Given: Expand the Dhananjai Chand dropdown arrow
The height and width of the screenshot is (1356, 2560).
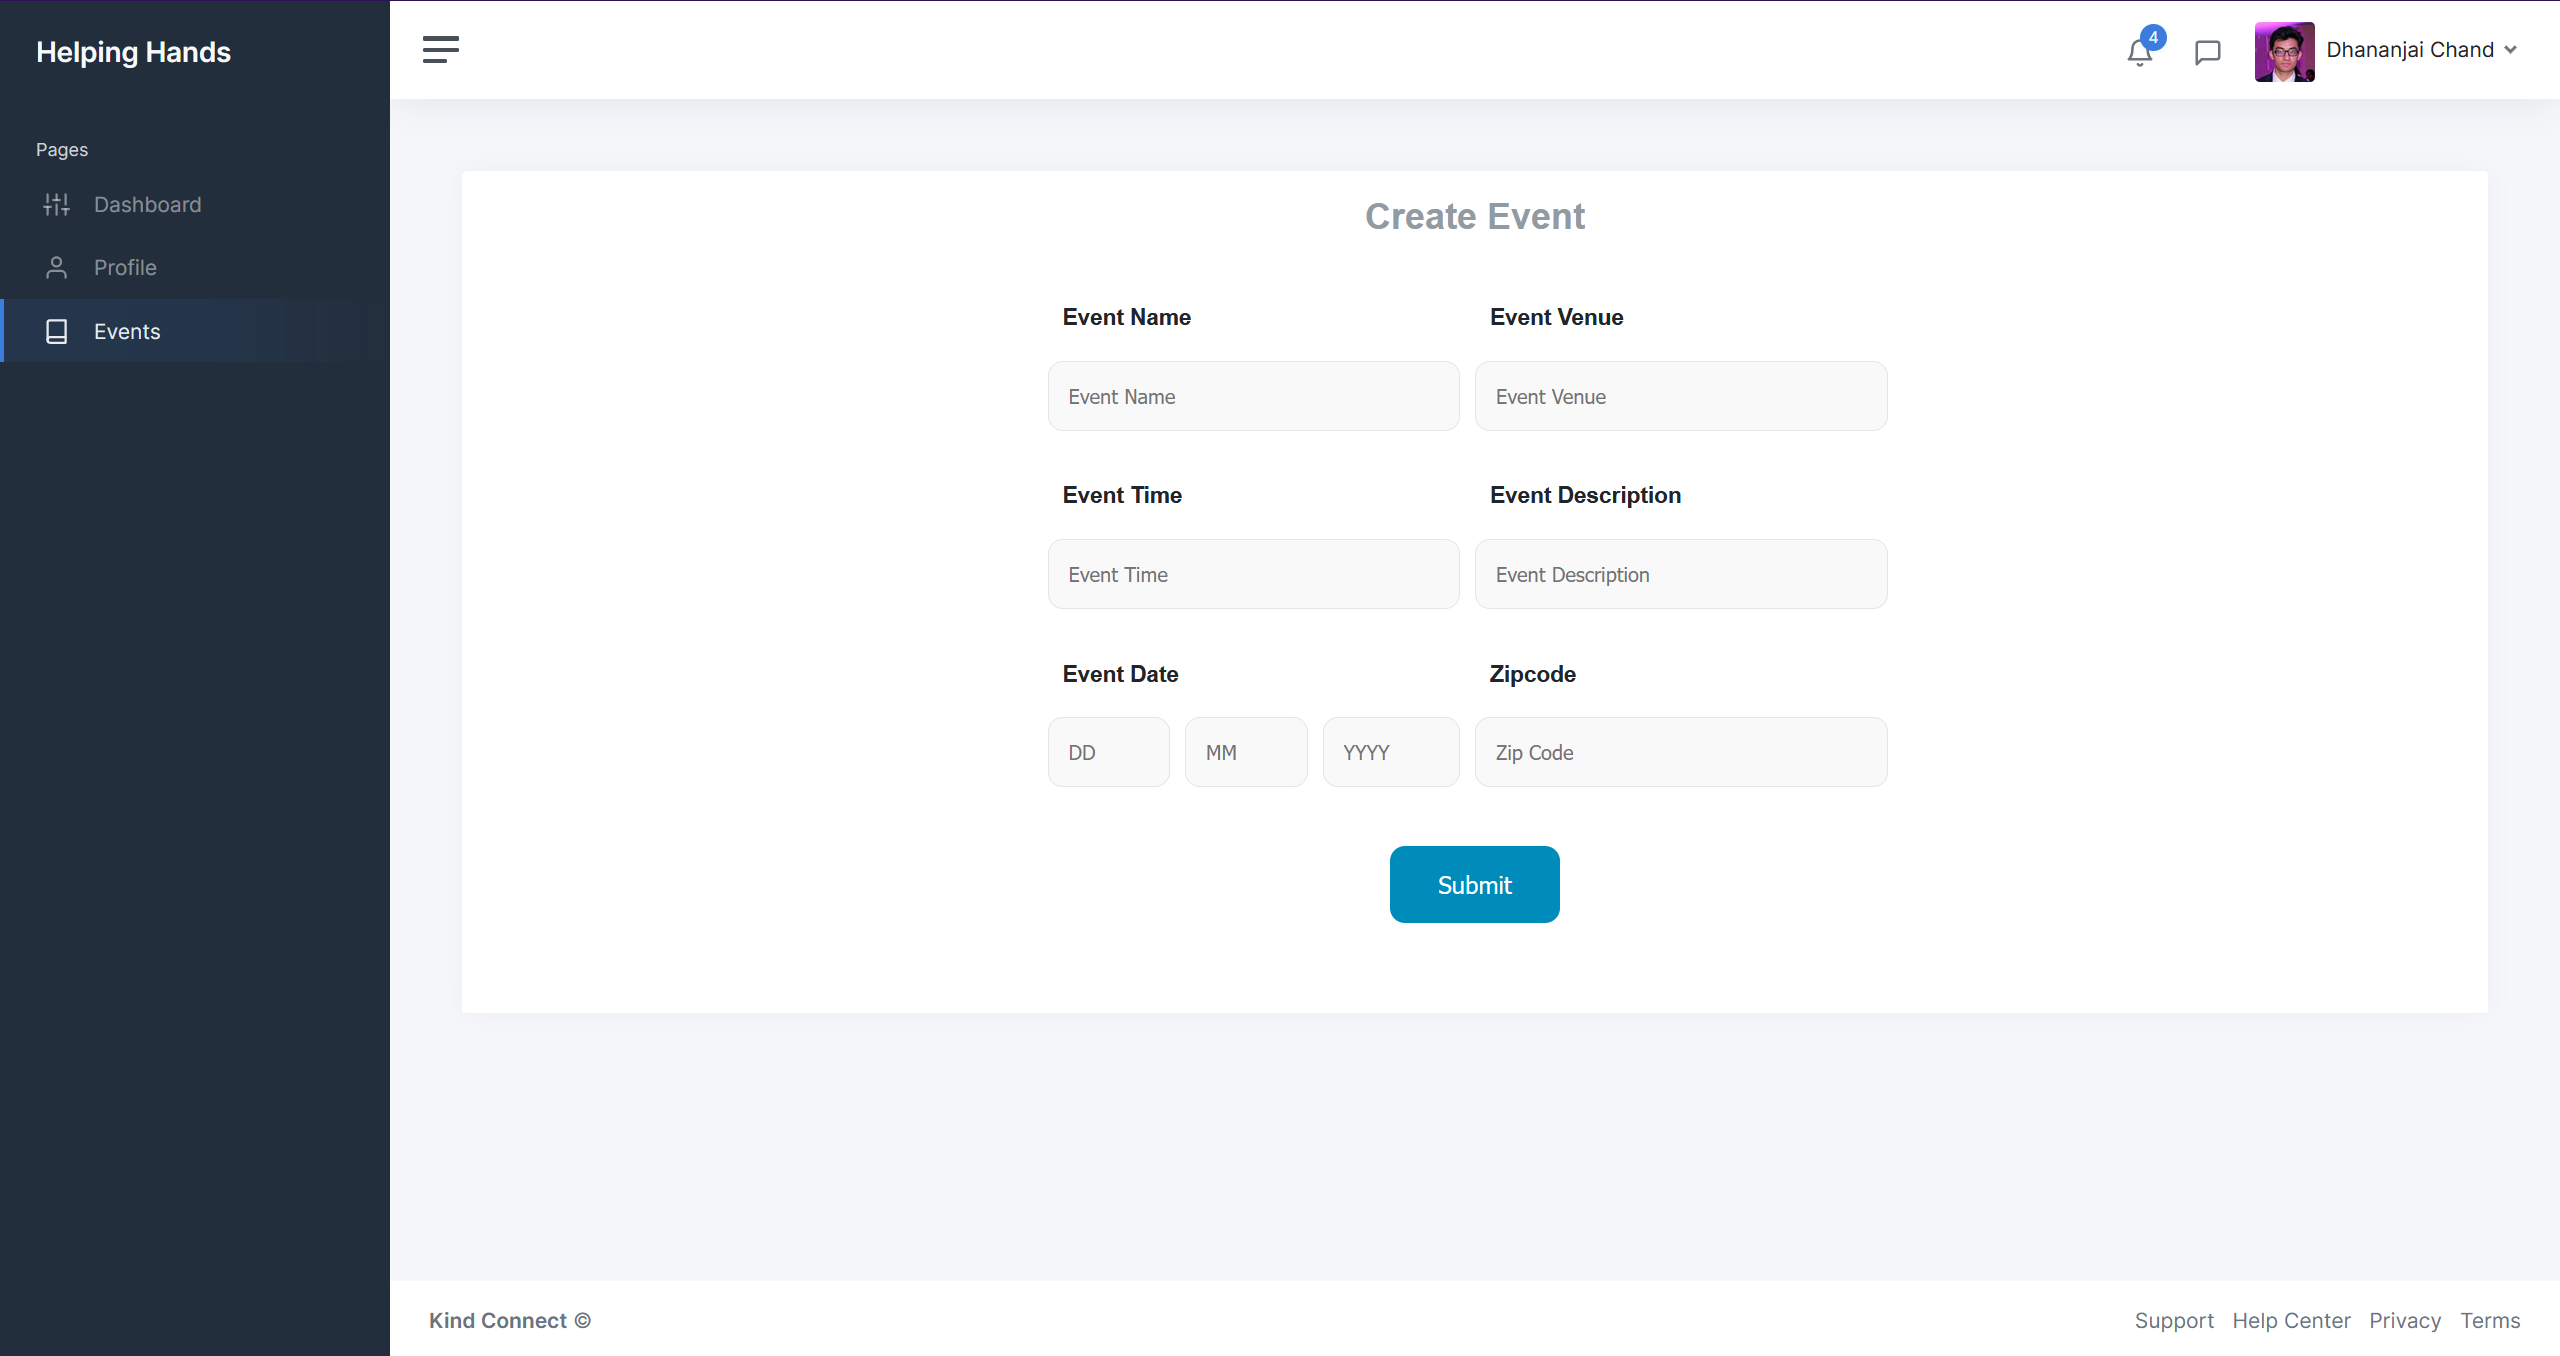Looking at the screenshot, I should click(2510, 50).
